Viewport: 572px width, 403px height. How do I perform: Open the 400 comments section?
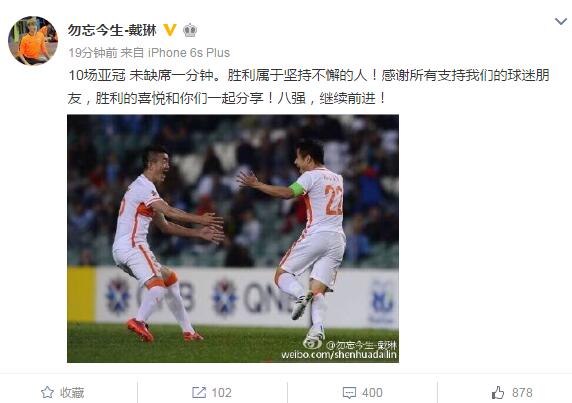(363, 393)
